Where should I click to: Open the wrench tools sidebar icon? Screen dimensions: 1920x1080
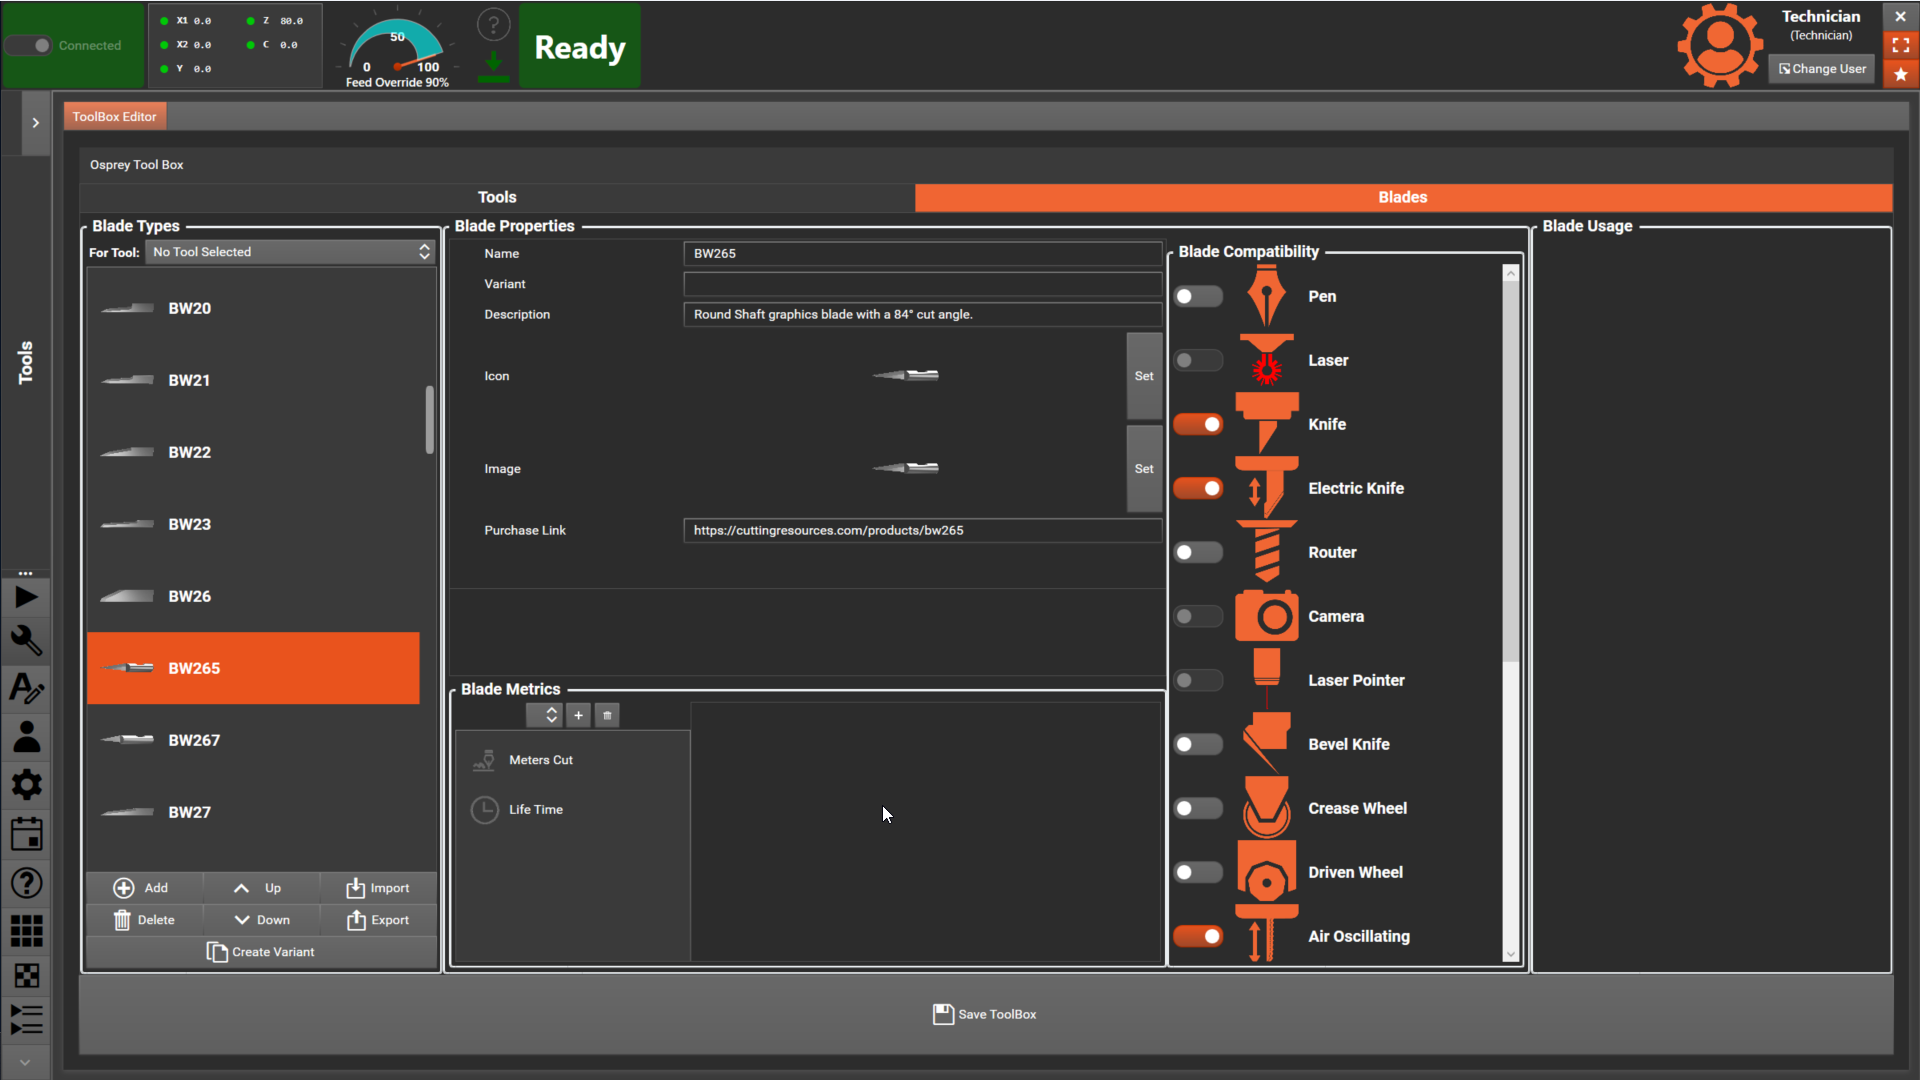click(26, 641)
